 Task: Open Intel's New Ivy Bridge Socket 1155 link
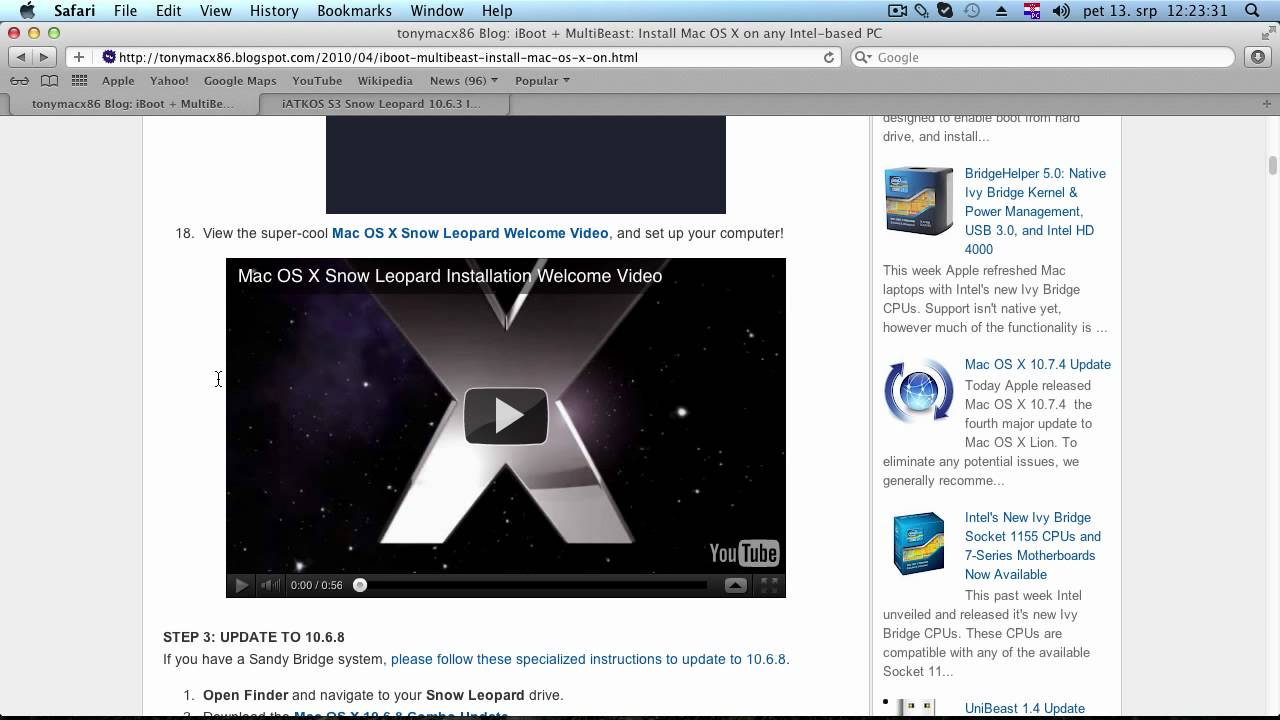coord(1033,546)
